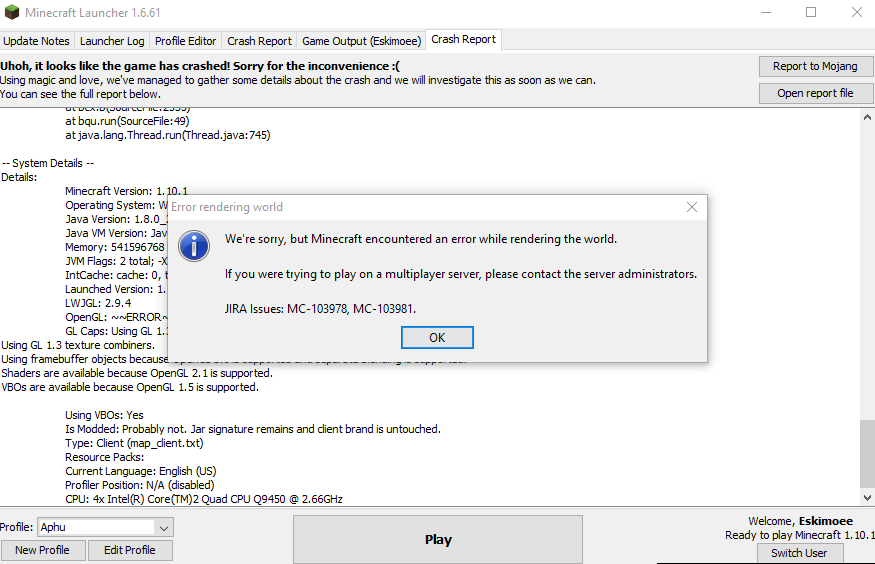Open Game Output (Eskimoee) tab
The image size is (875, 564).
tap(361, 41)
